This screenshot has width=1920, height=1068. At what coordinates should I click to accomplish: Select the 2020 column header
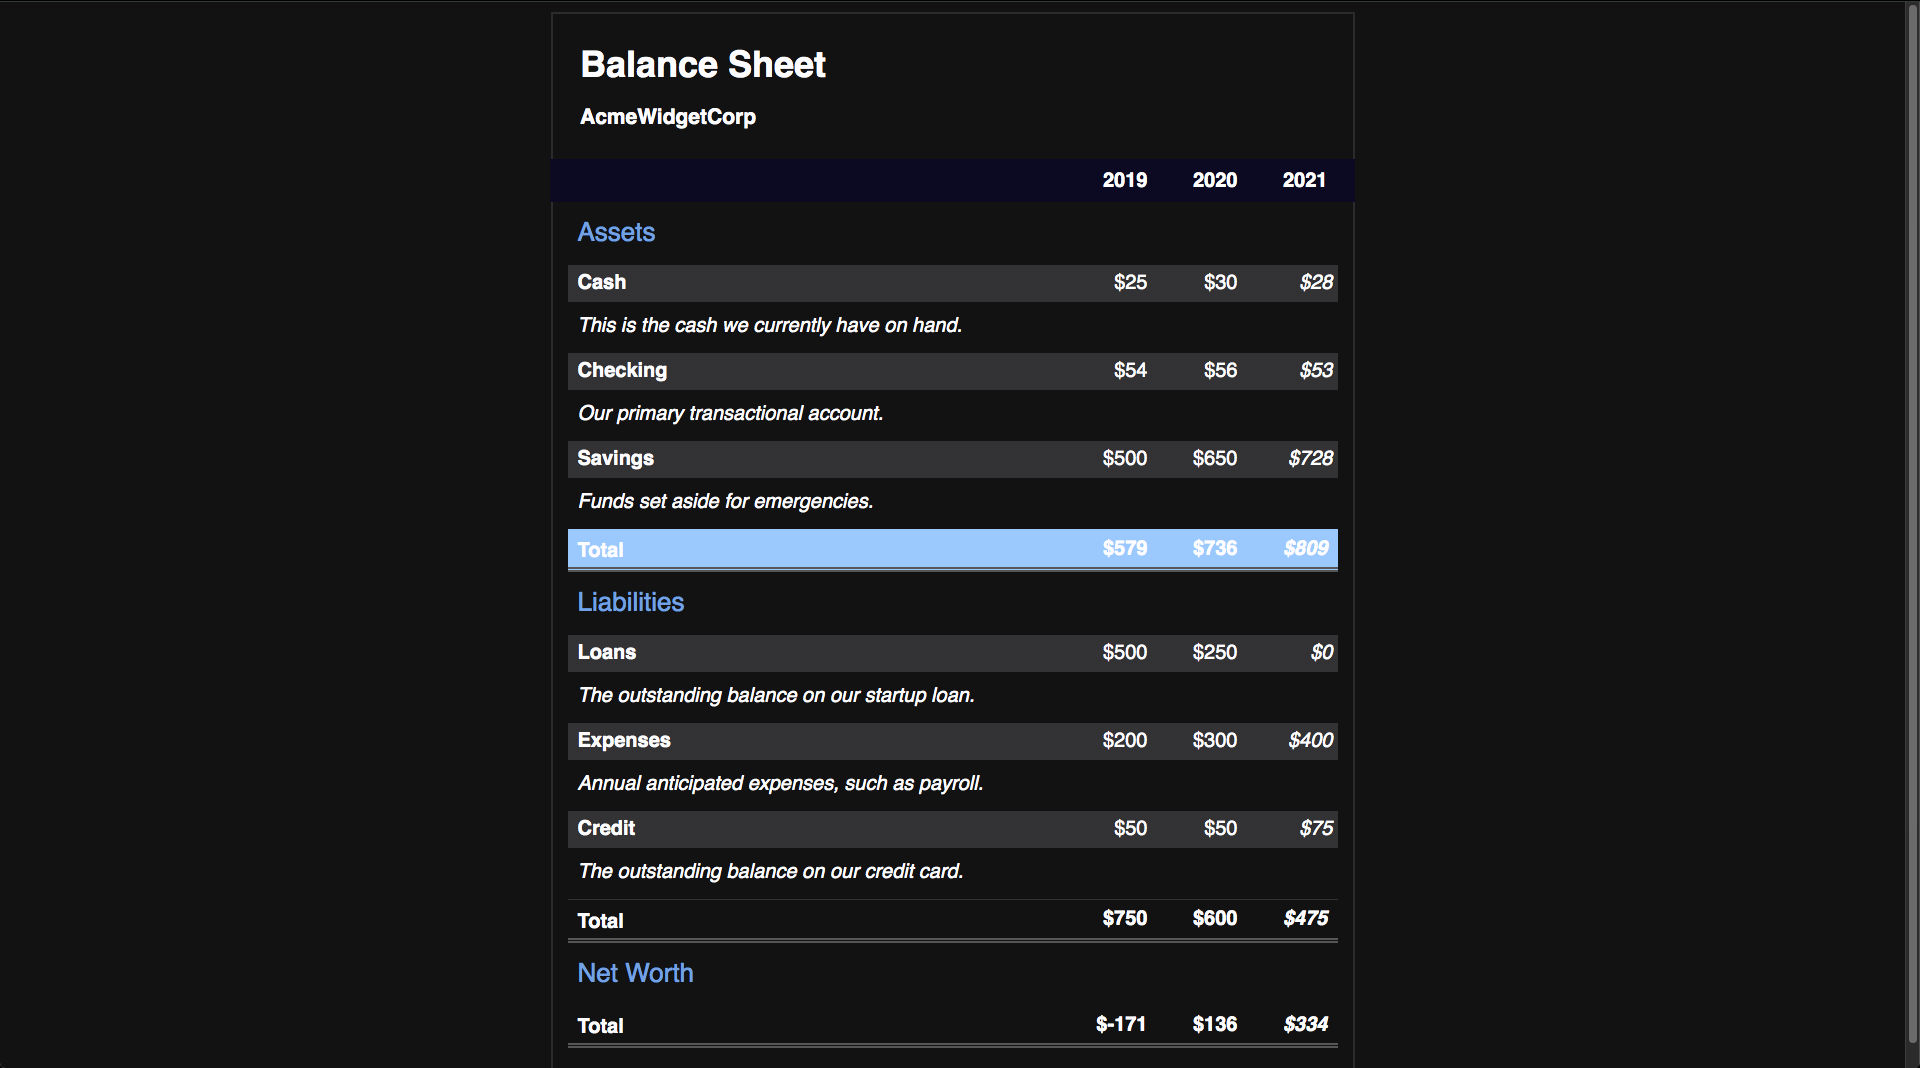pos(1214,180)
